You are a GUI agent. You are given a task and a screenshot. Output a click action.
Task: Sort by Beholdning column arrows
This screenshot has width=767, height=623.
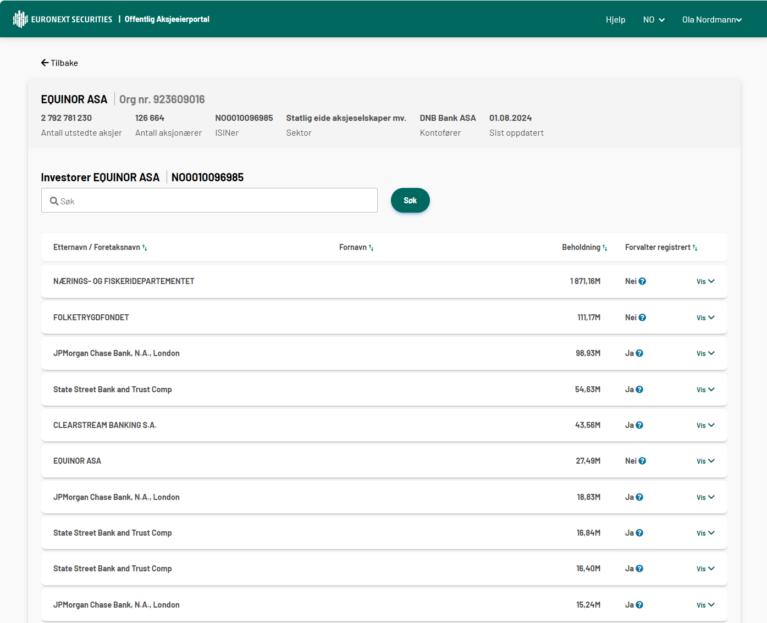pos(605,248)
